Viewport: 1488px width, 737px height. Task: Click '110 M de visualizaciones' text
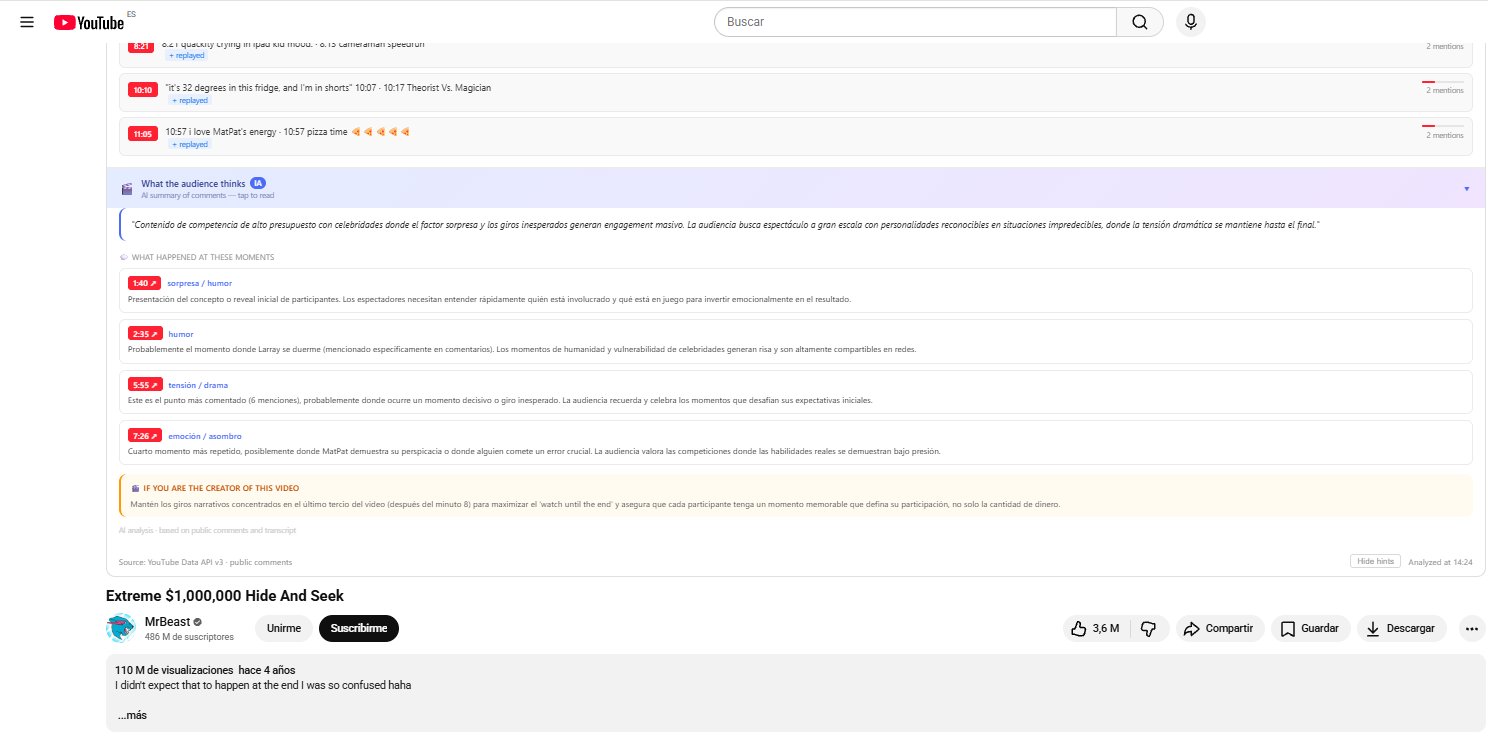[174, 670]
